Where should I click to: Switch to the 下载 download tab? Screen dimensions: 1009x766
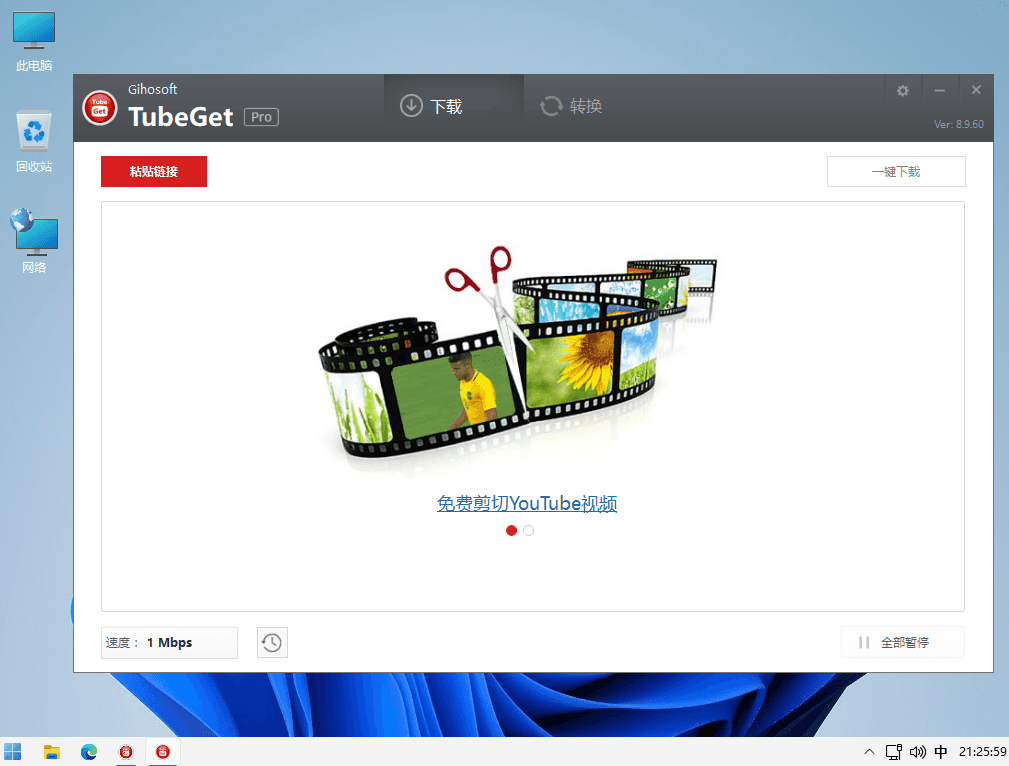(454, 107)
